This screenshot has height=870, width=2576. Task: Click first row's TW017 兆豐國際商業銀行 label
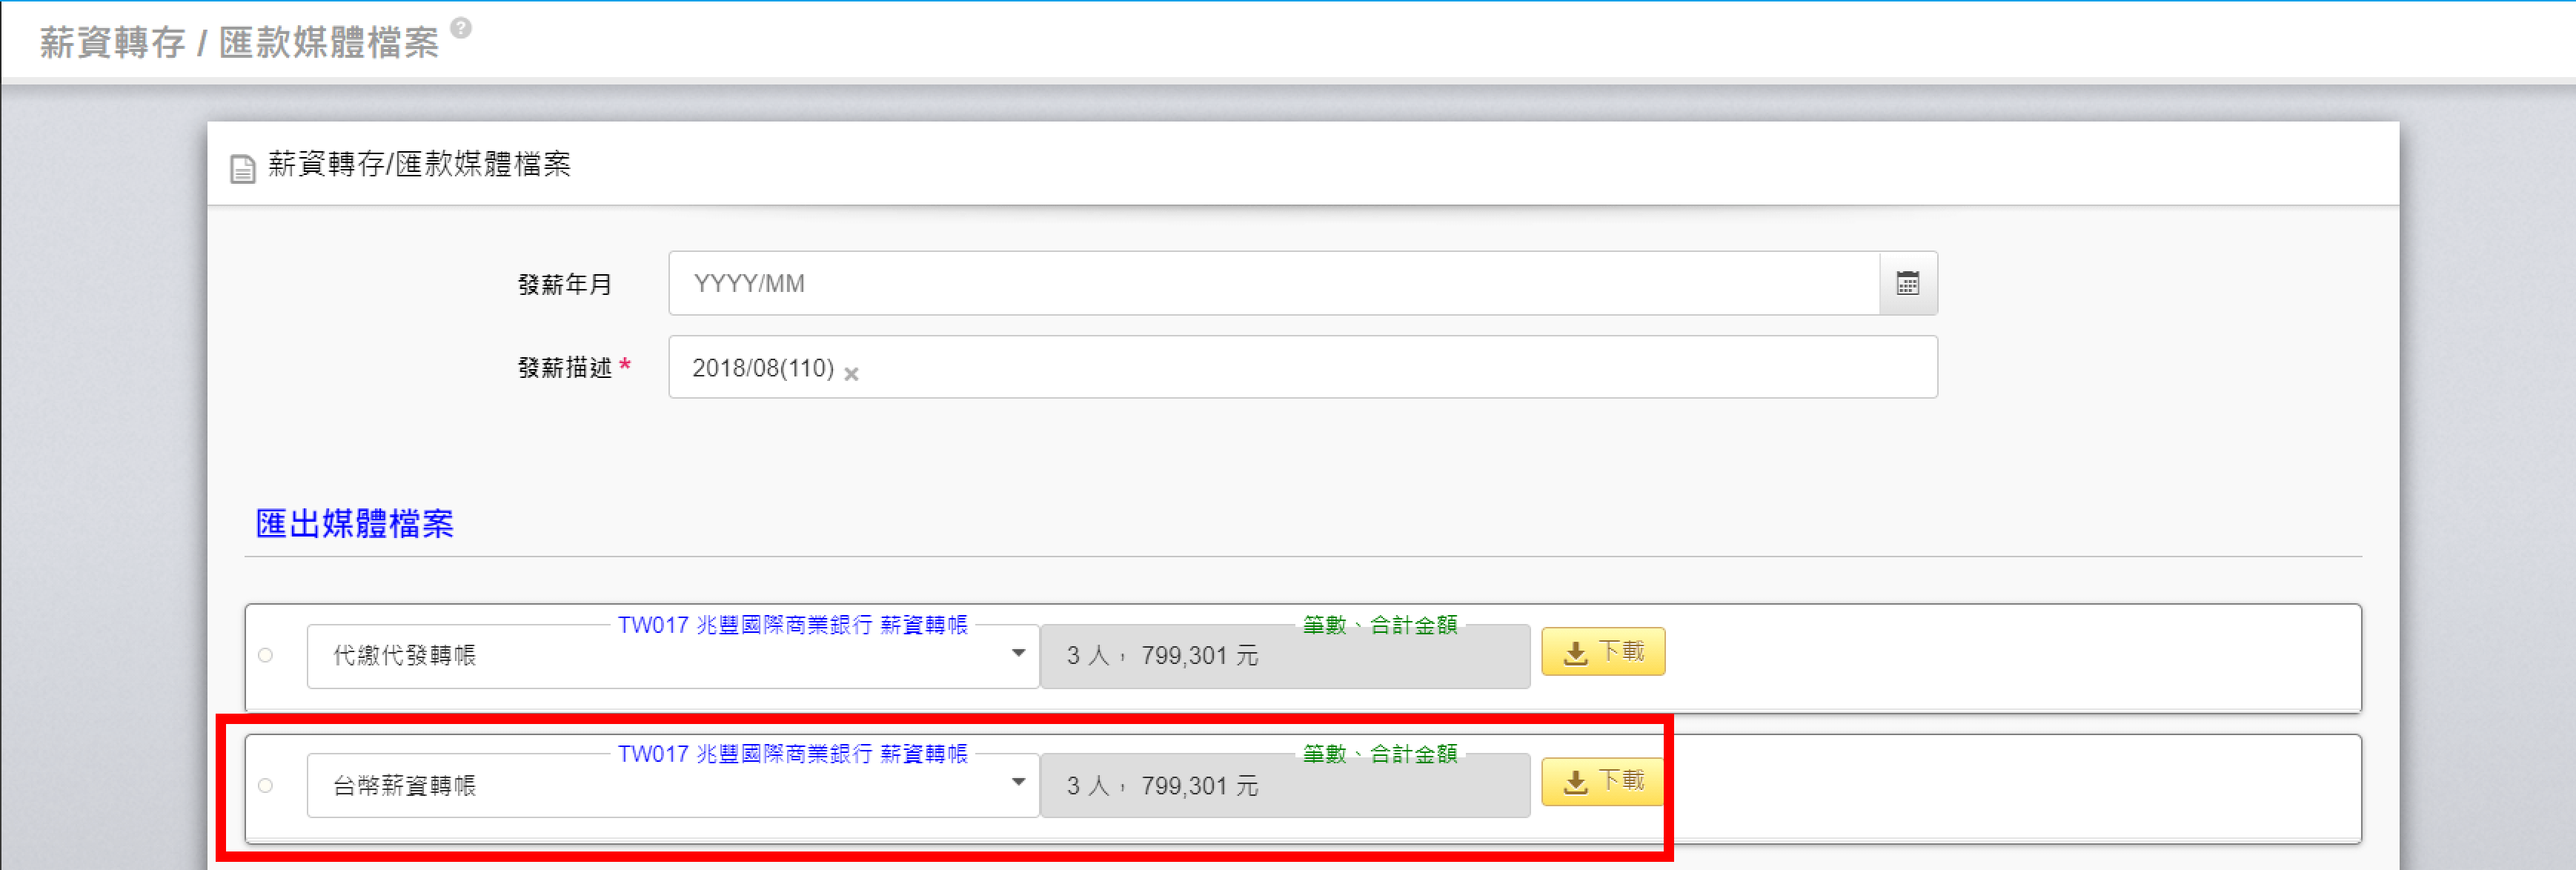(x=792, y=625)
